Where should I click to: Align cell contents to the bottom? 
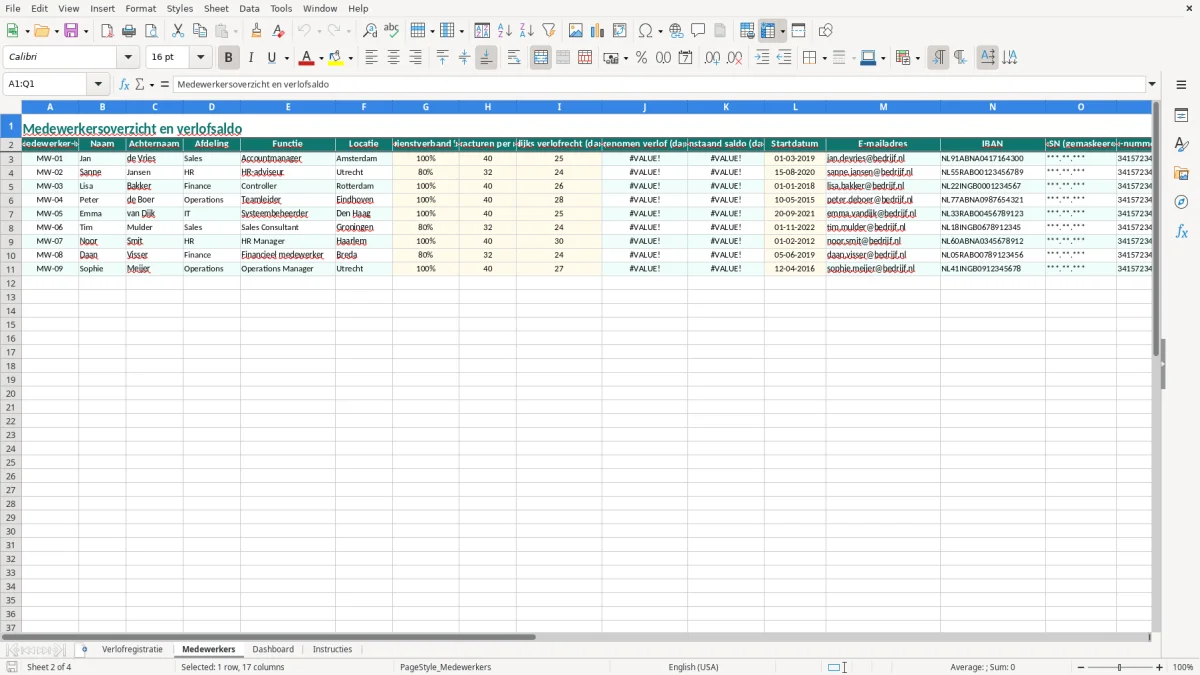486,58
